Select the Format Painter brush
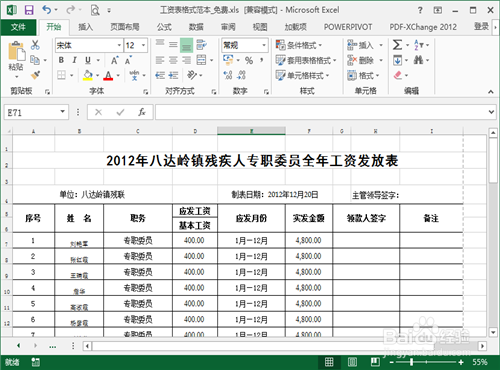The height and width of the screenshot is (370, 500). 35,75
